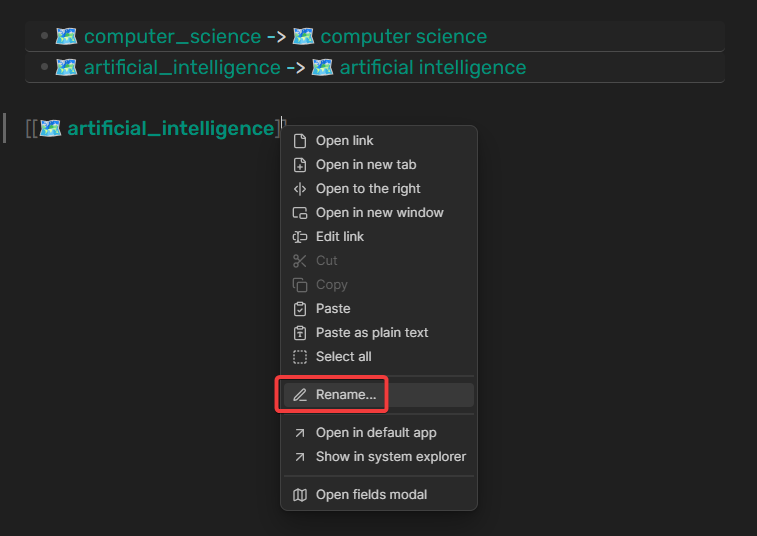Click the Open in new tab icon
The image size is (757, 536).
[x=299, y=165]
